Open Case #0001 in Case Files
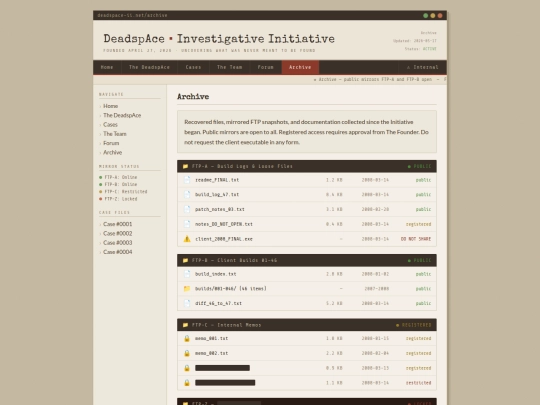 118,224
